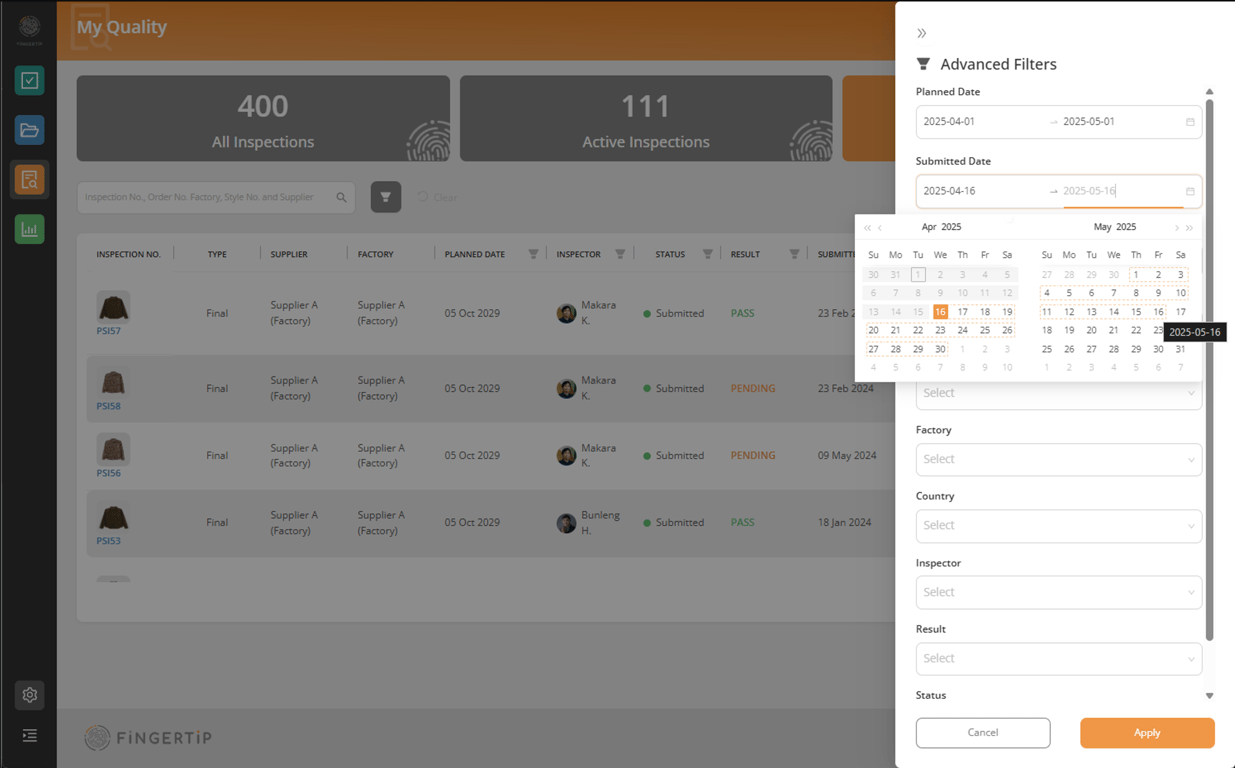Click the advanced filter funnel button
This screenshot has width=1235, height=768.
(x=386, y=197)
